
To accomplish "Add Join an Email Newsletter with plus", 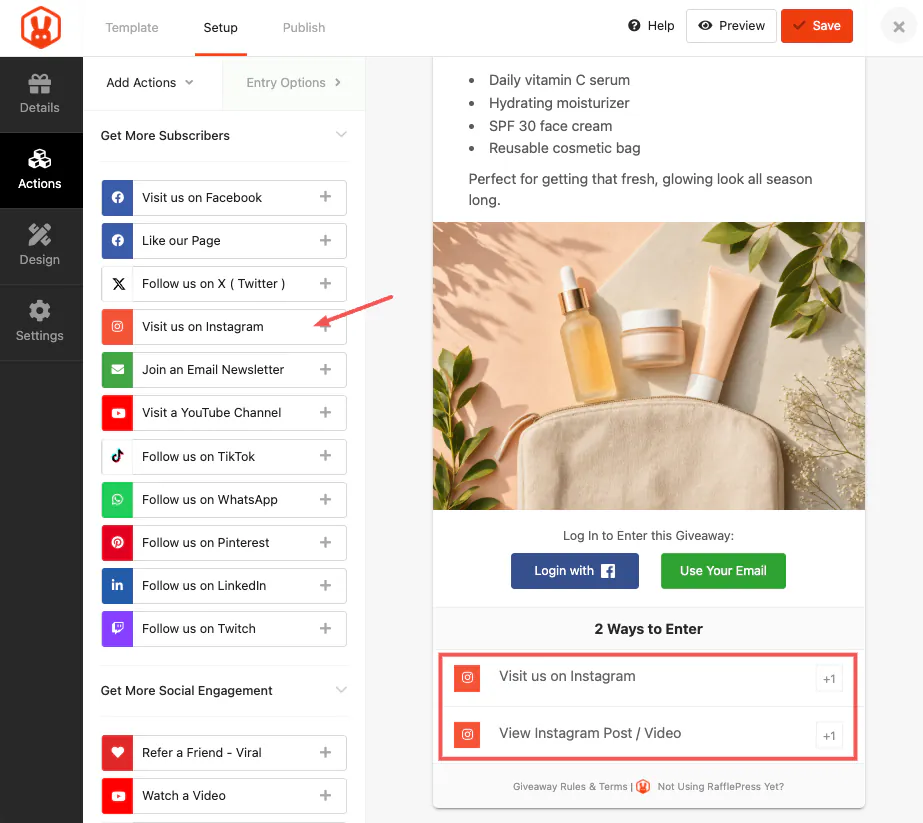I will pos(326,369).
